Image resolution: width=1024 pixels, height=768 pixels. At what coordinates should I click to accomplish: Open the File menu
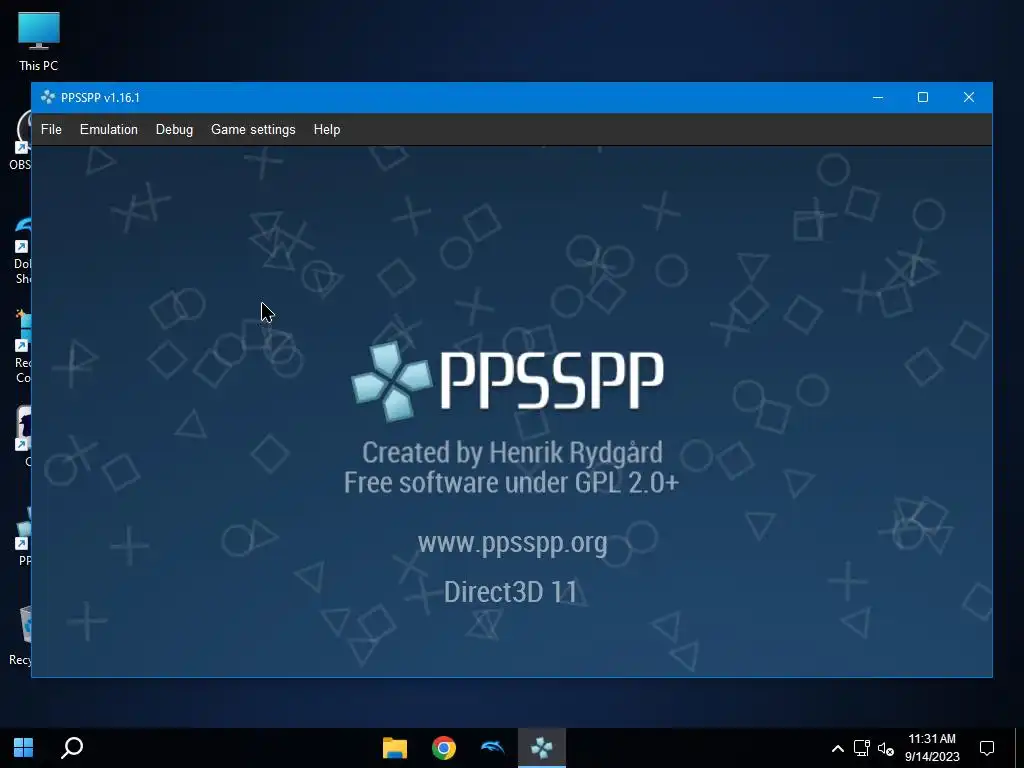click(x=51, y=129)
